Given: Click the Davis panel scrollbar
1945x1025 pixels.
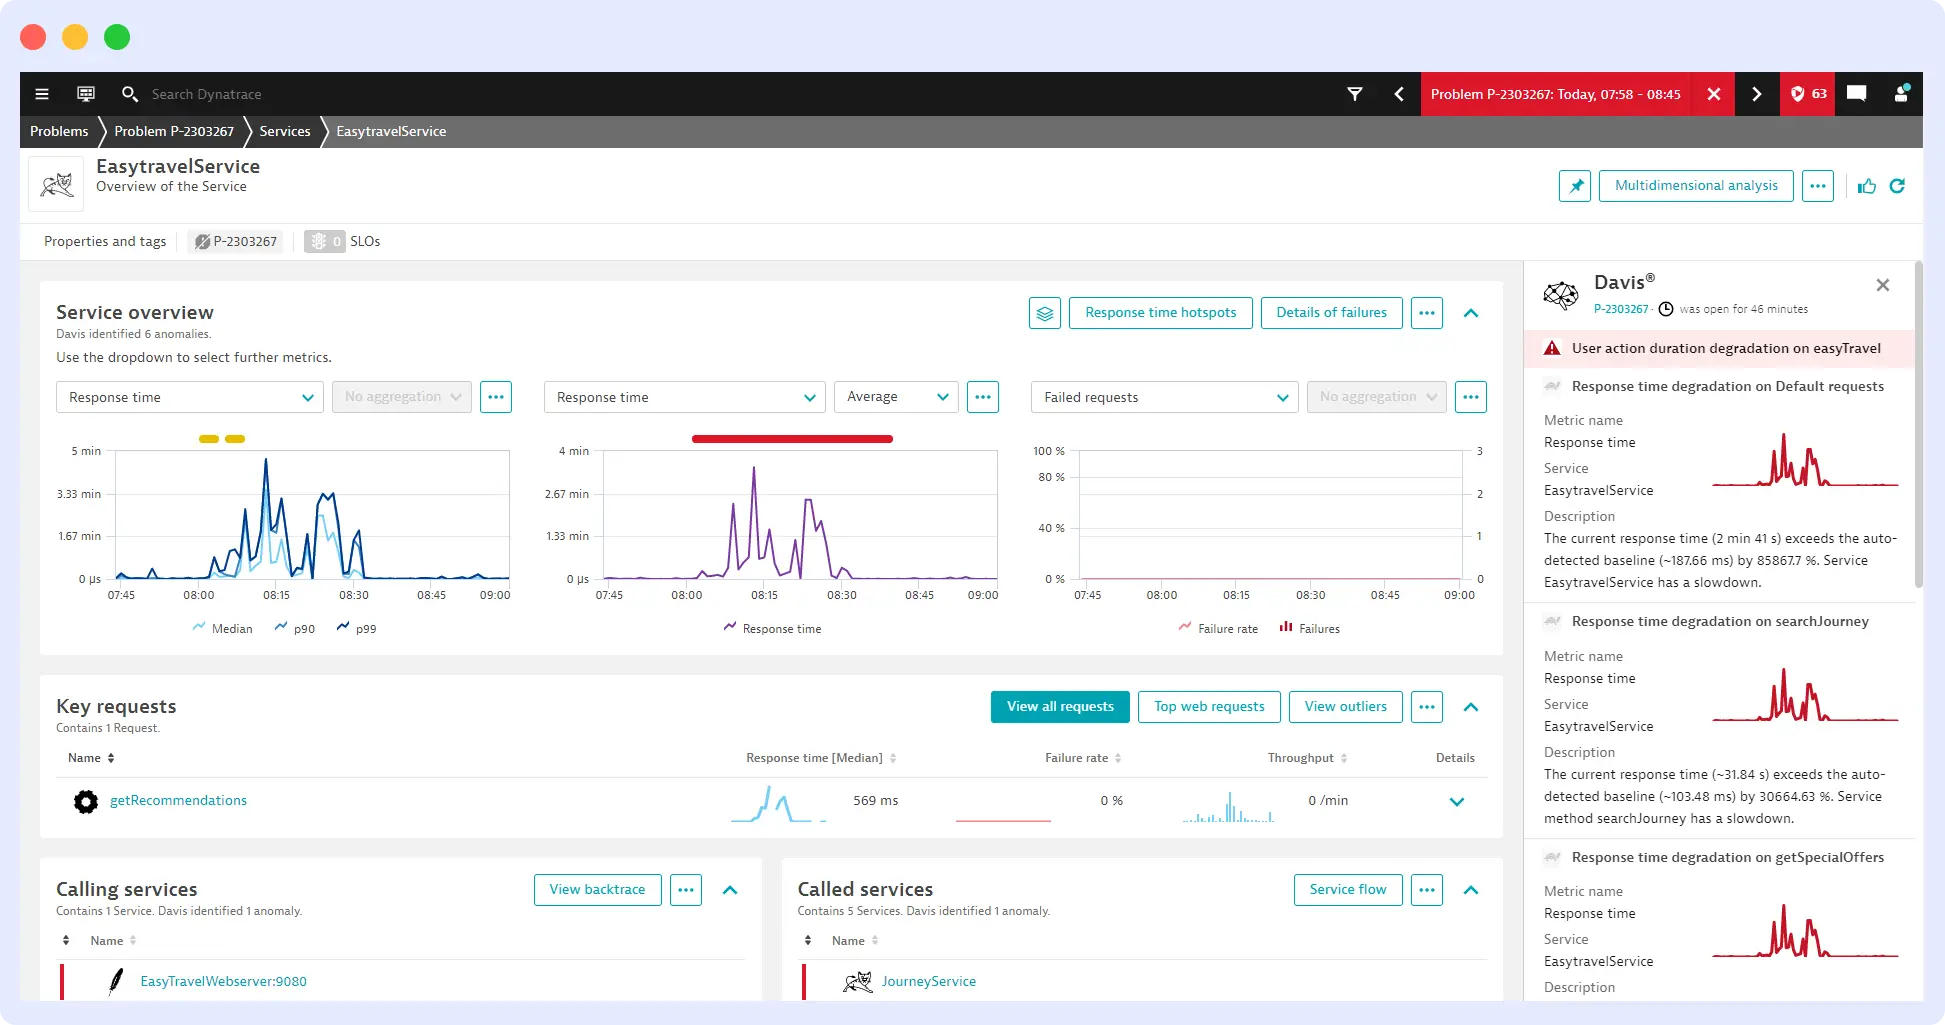Looking at the screenshot, I should point(1918,425).
